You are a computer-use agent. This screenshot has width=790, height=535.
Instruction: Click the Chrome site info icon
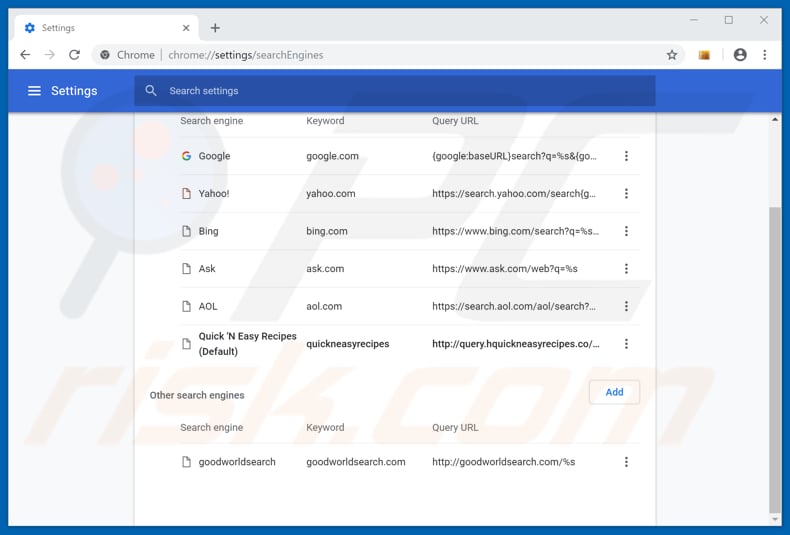pyautogui.click(x=105, y=55)
